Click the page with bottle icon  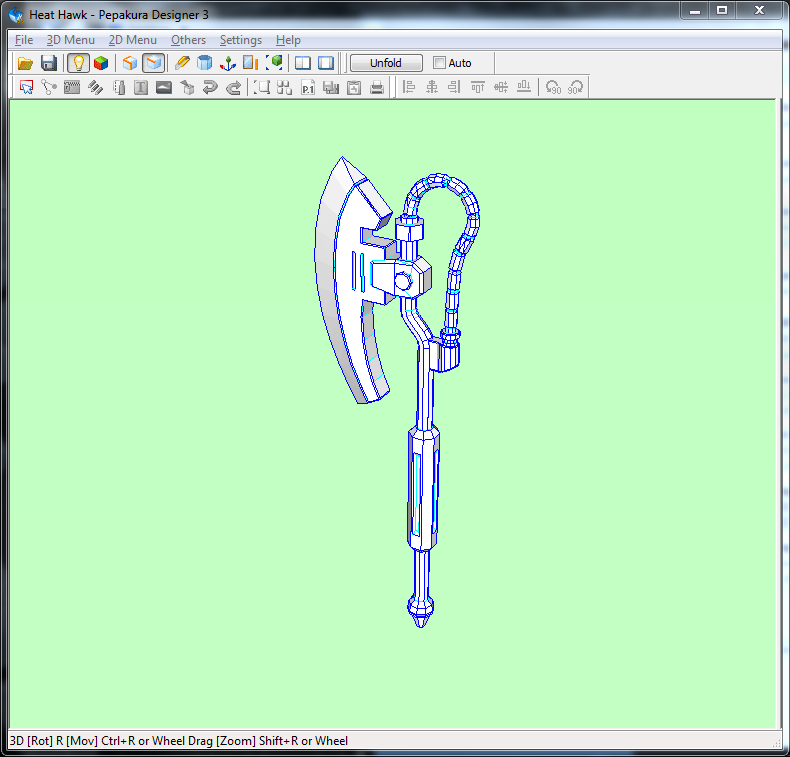point(118,87)
